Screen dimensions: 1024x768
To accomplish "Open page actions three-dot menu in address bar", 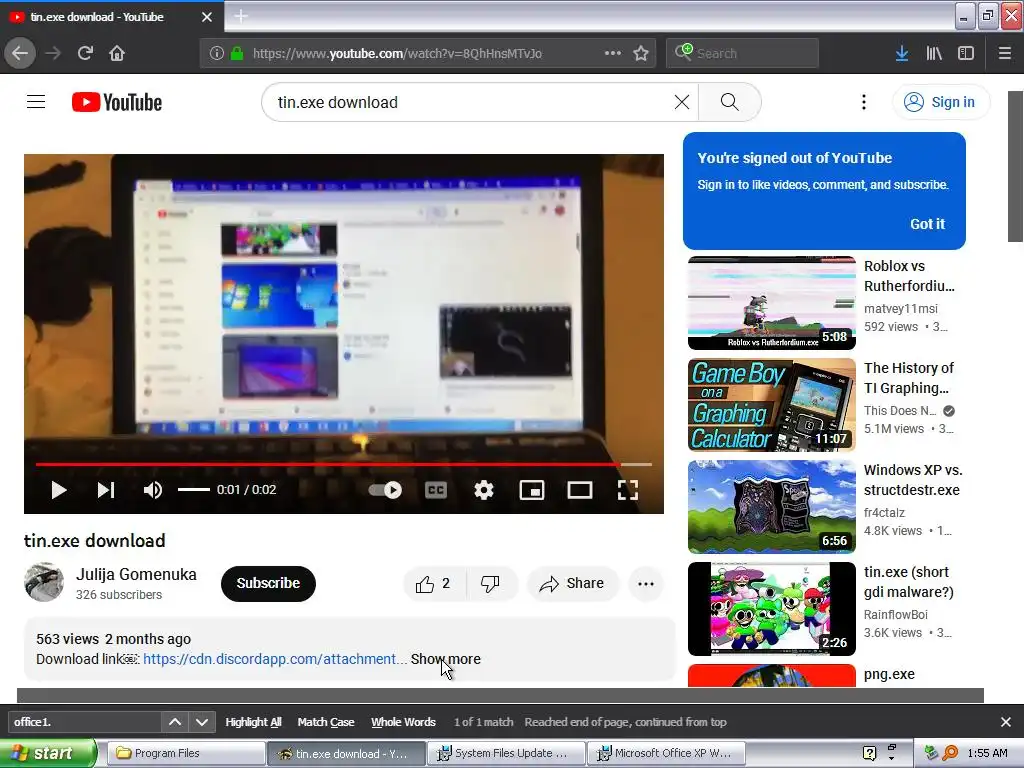I will pos(613,53).
